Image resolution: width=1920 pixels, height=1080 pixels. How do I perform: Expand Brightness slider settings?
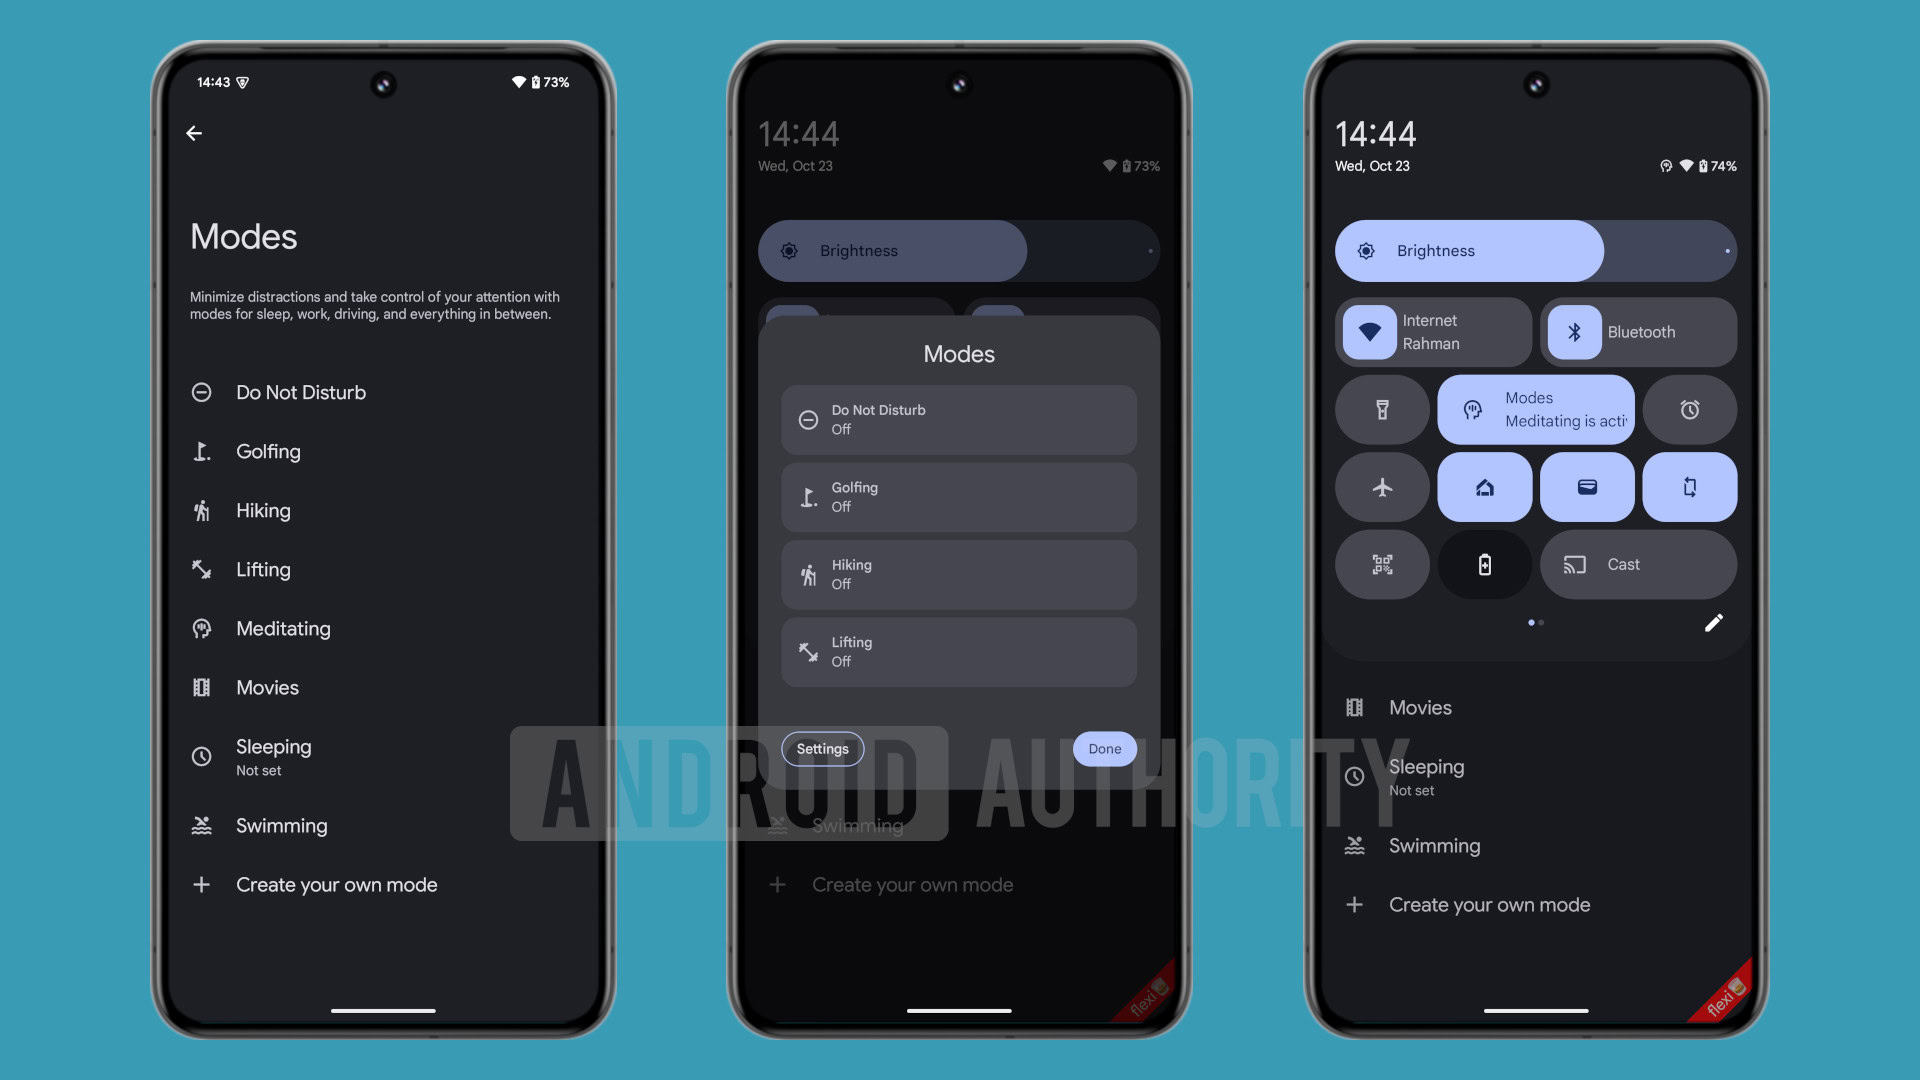tap(1724, 251)
